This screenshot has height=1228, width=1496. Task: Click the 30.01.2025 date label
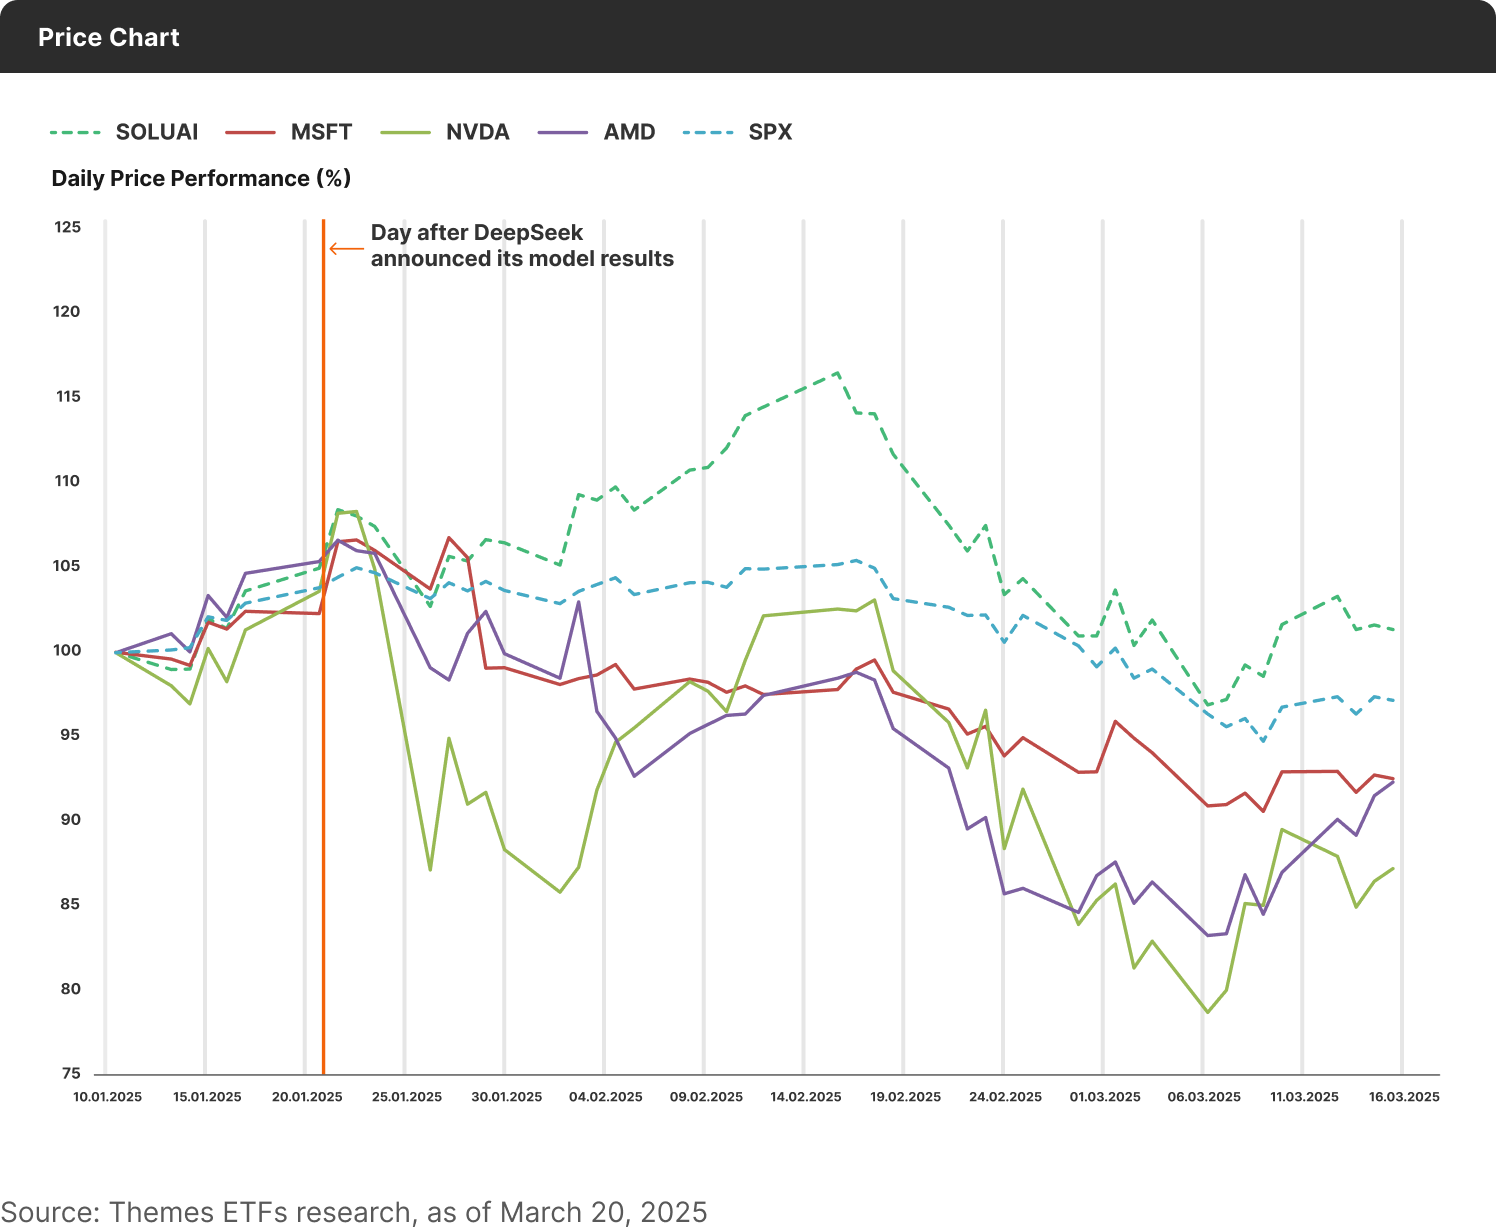point(507,1097)
